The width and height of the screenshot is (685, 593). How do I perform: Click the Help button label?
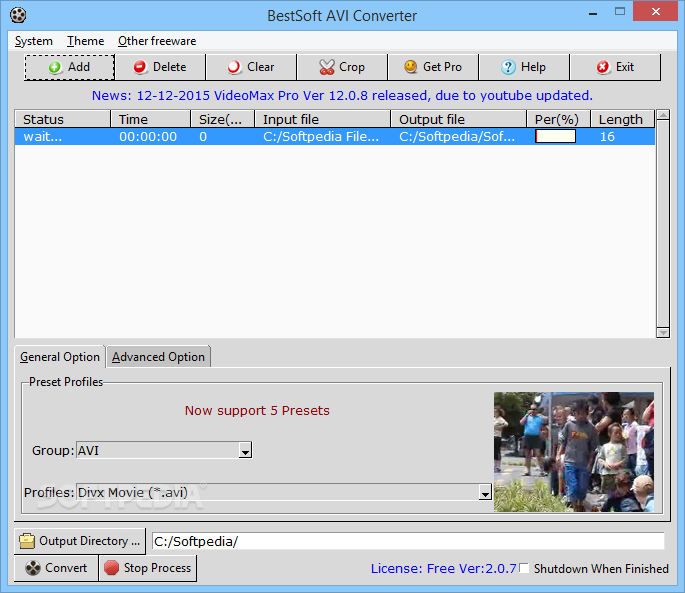[533, 67]
